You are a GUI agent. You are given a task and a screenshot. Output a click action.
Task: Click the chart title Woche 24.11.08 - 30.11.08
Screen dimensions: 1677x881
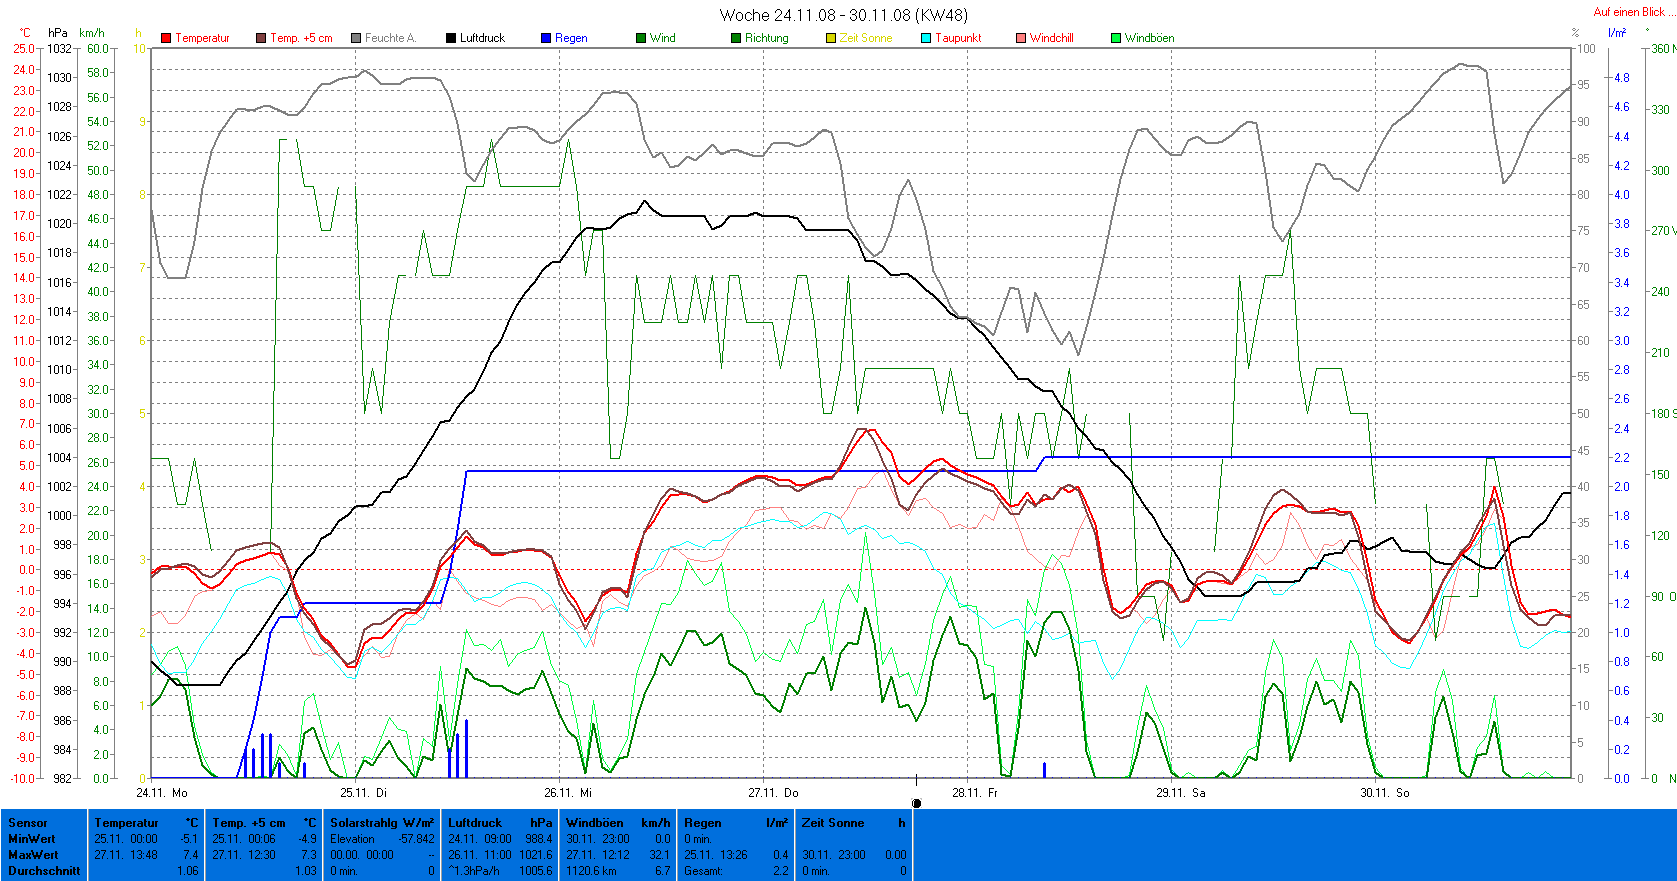[x=843, y=15]
